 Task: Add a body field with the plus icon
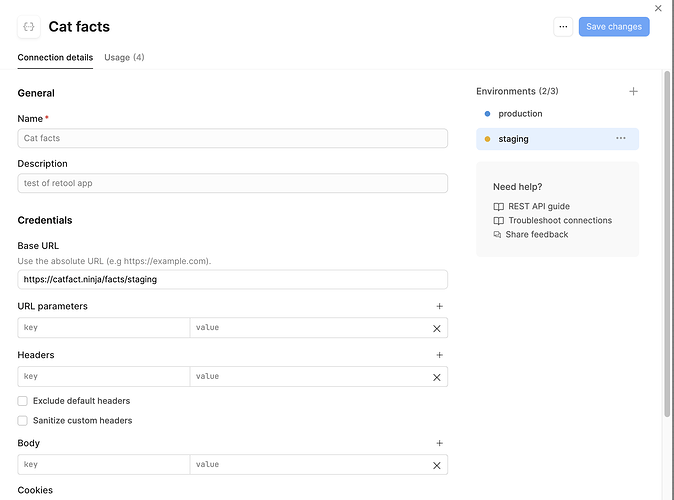click(439, 443)
